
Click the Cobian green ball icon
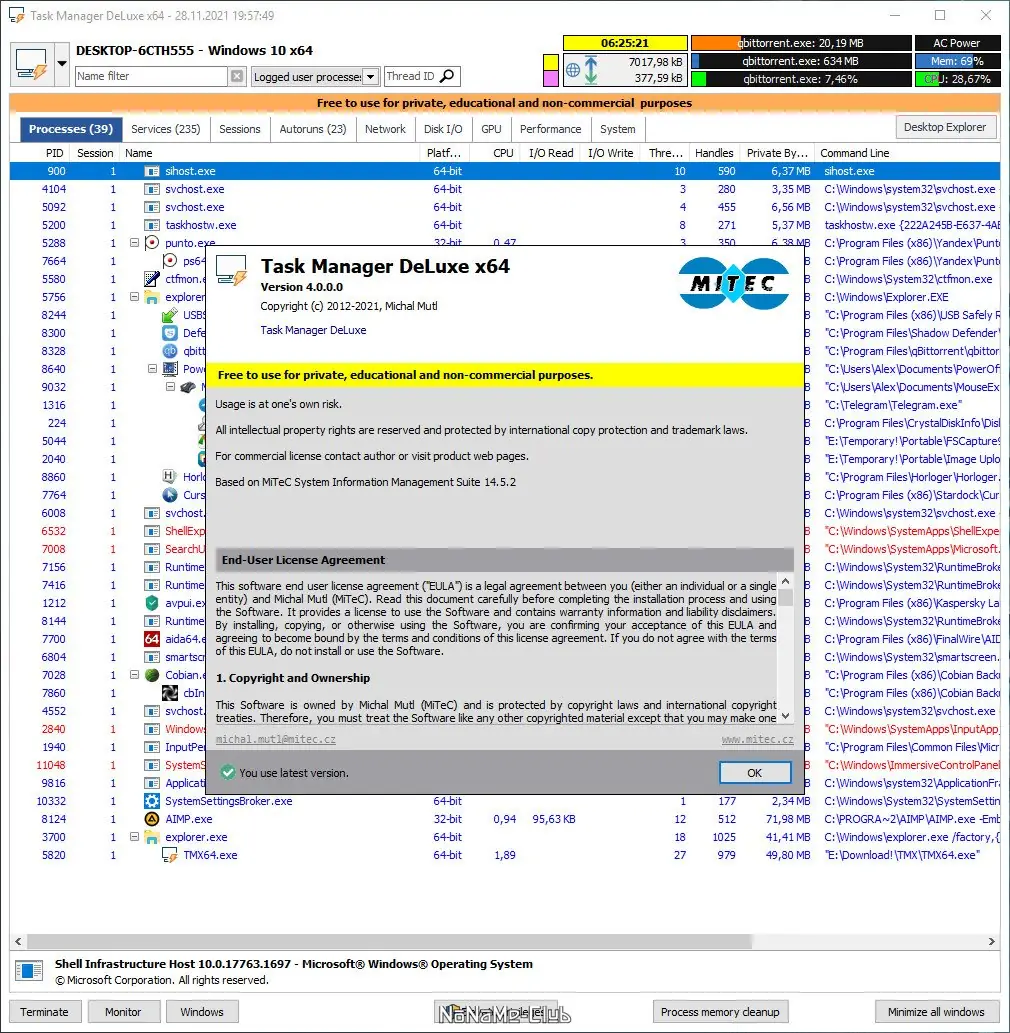click(152, 675)
